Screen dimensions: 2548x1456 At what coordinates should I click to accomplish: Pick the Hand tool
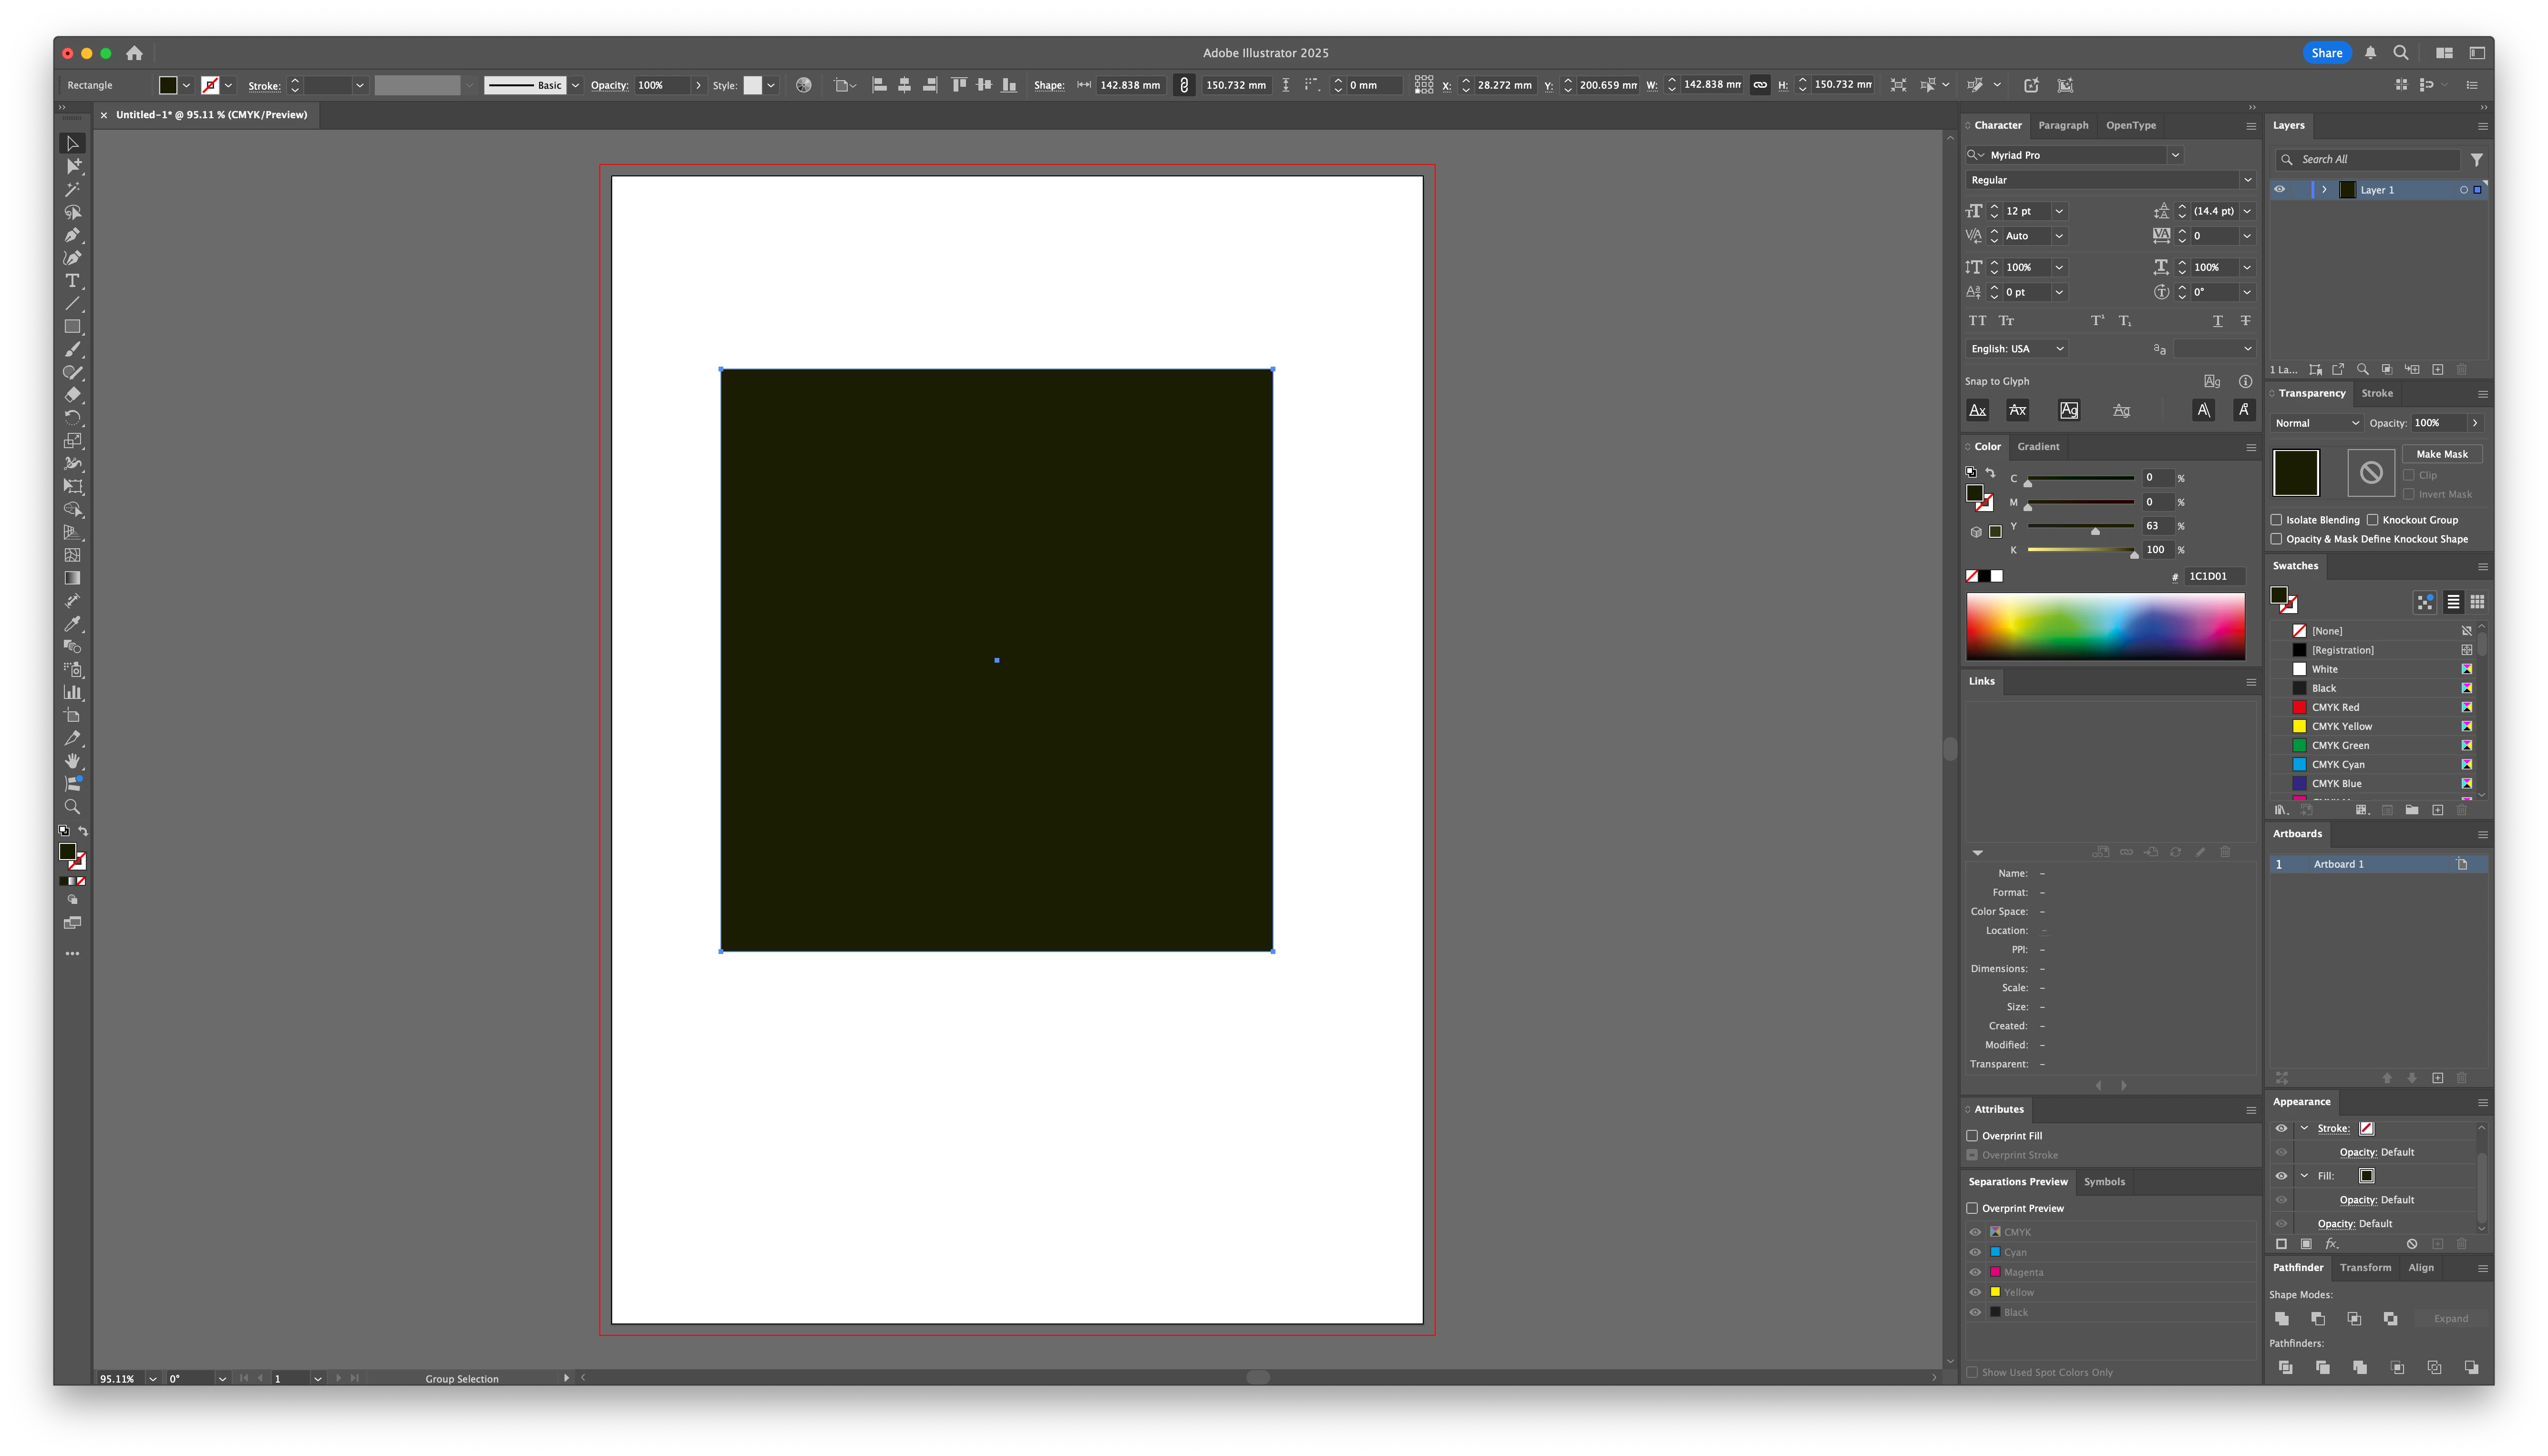tap(72, 761)
